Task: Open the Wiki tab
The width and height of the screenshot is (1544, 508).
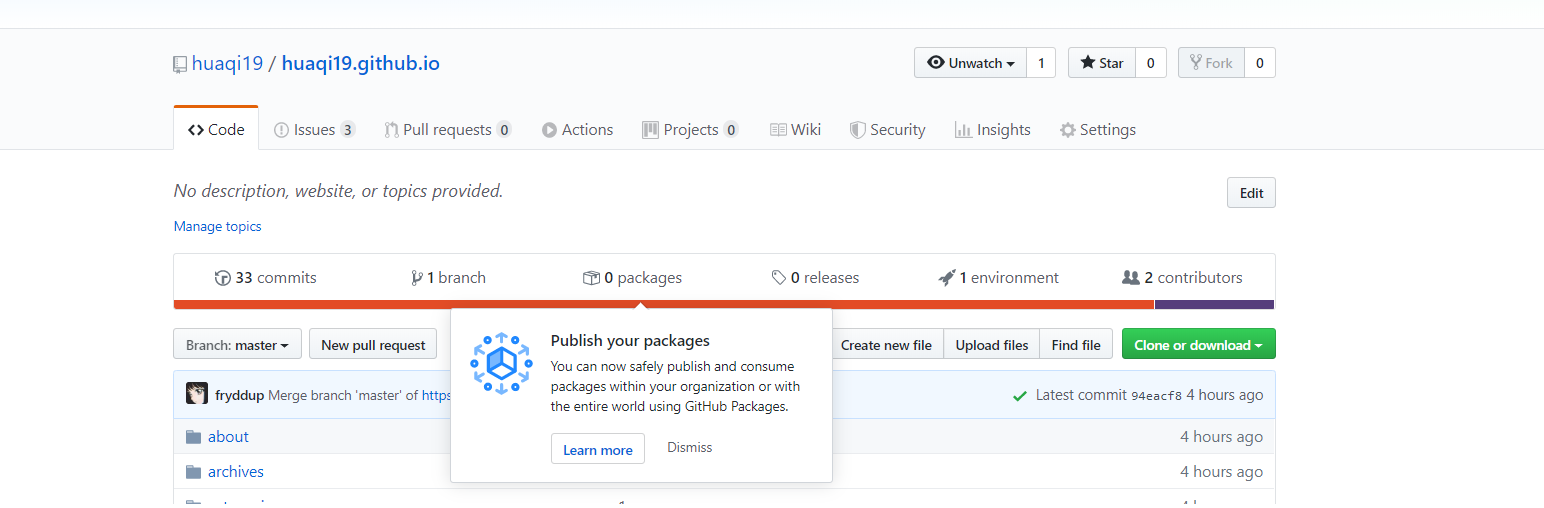Action: pyautogui.click(x=795, y=129)
